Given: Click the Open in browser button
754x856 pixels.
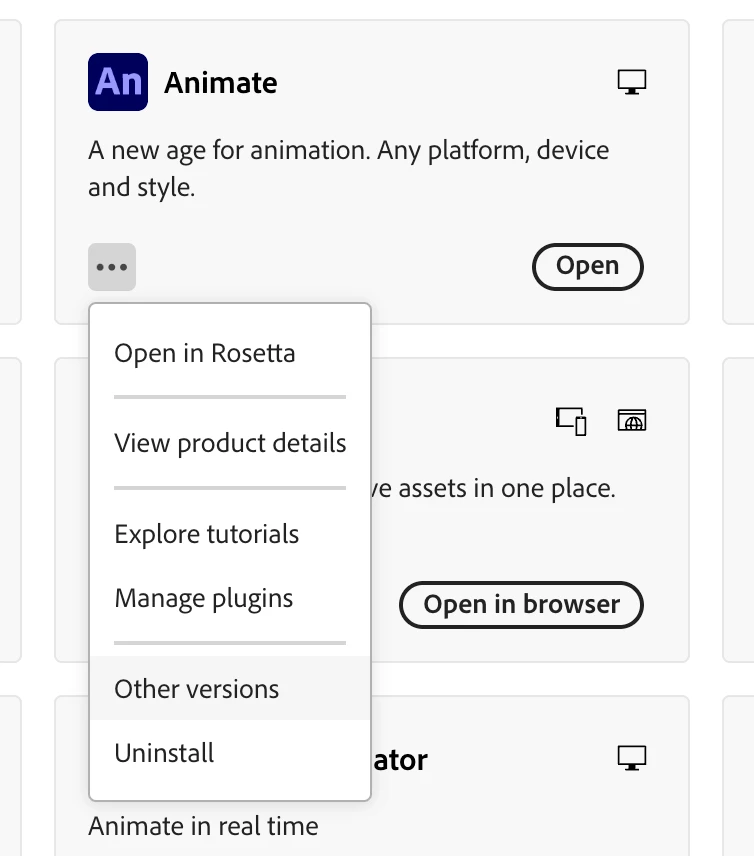Looking at the screenshot, I should [x=521, y=605].
